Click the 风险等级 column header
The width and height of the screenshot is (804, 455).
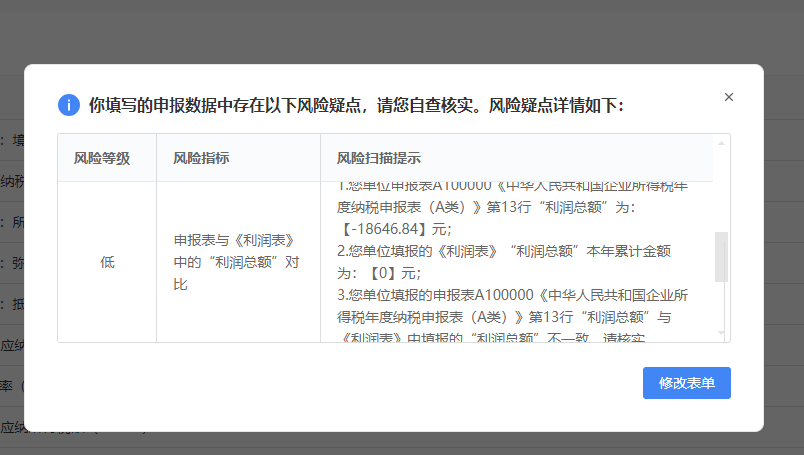107,158
